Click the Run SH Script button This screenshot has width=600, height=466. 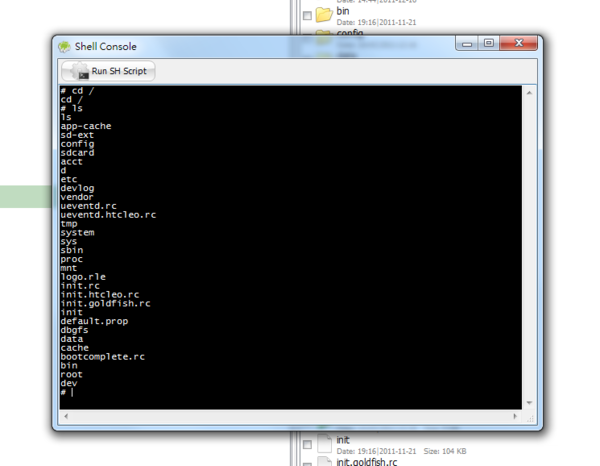click(108, 71)
